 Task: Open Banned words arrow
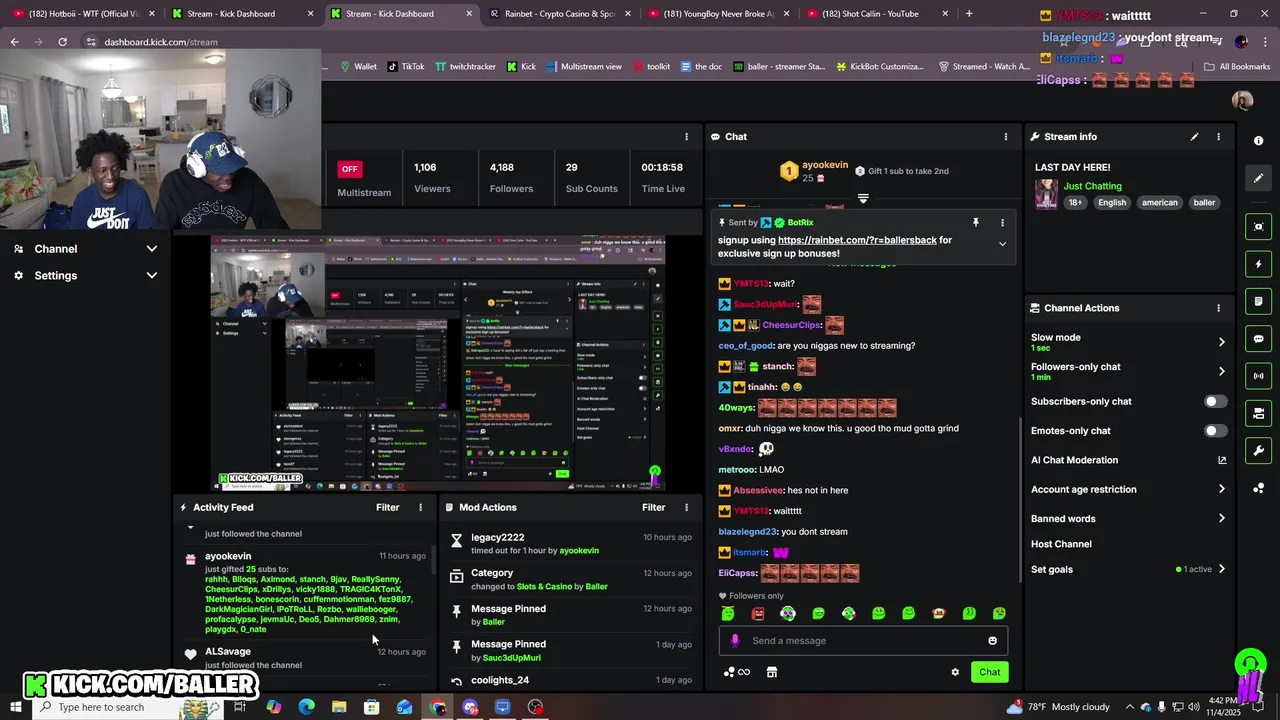click(x=1221, y=518)
